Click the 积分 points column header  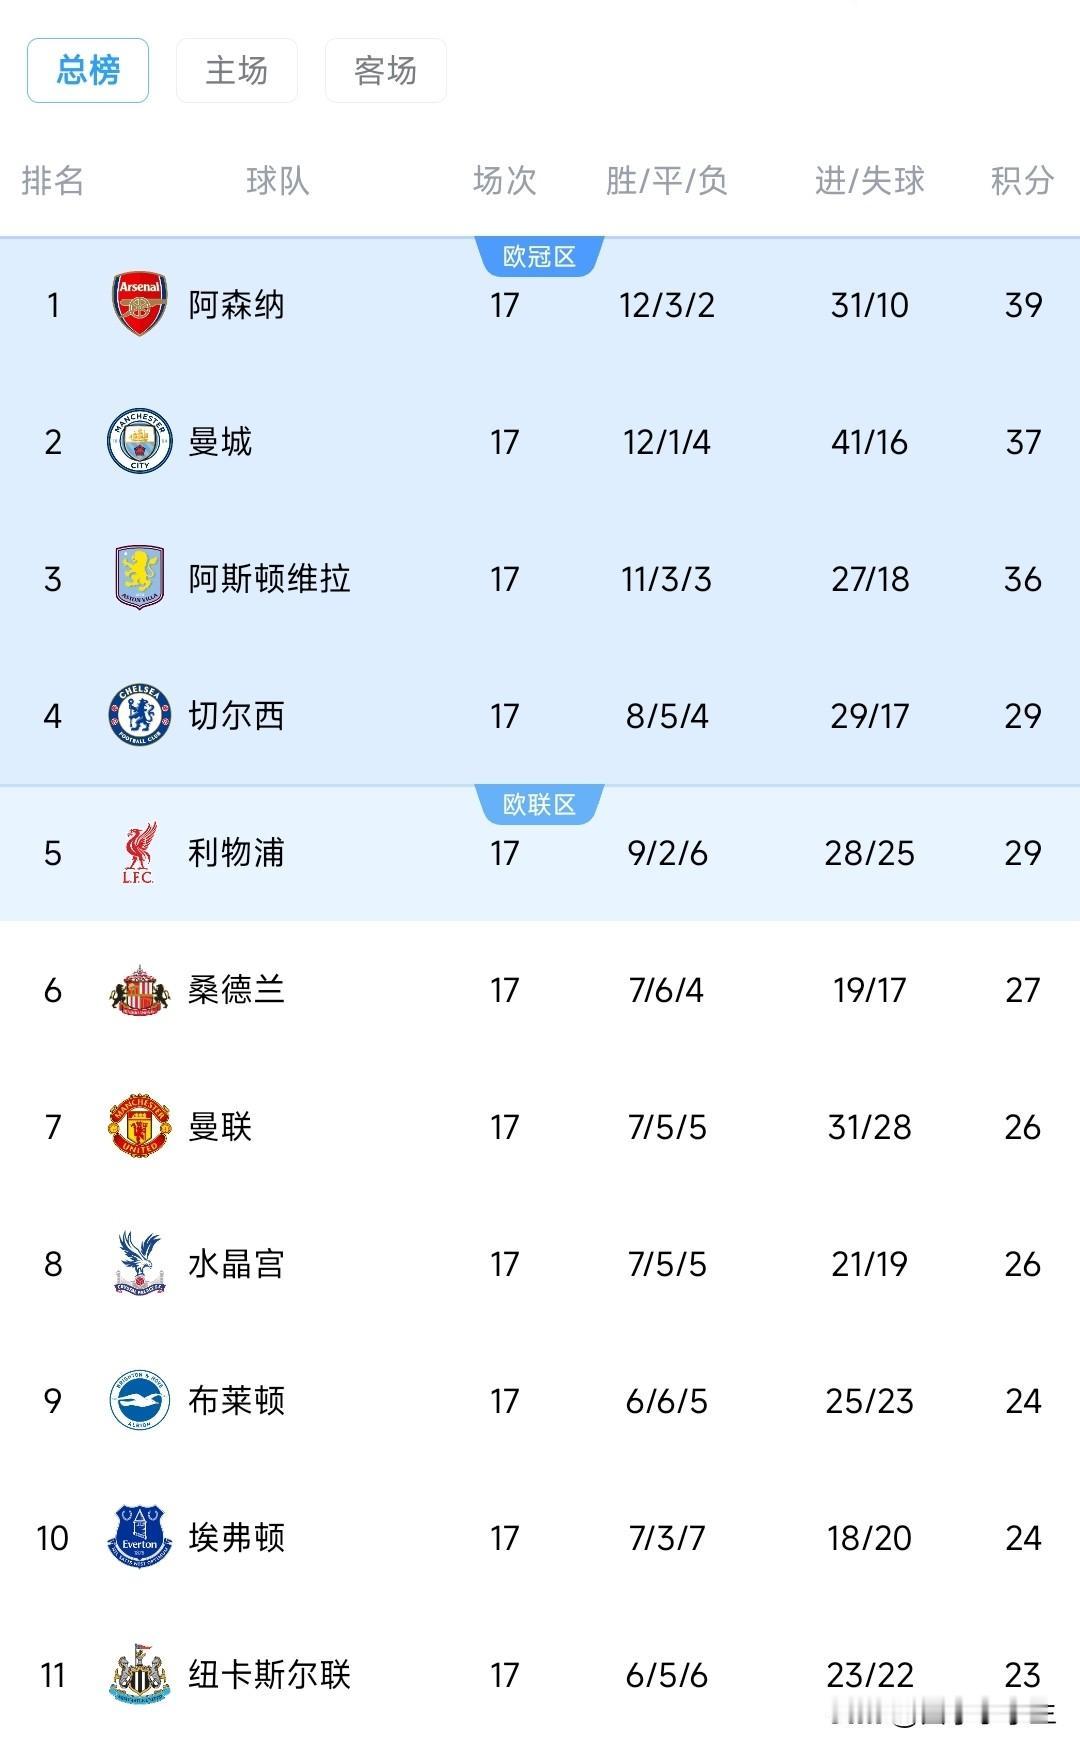(1022, 181)
